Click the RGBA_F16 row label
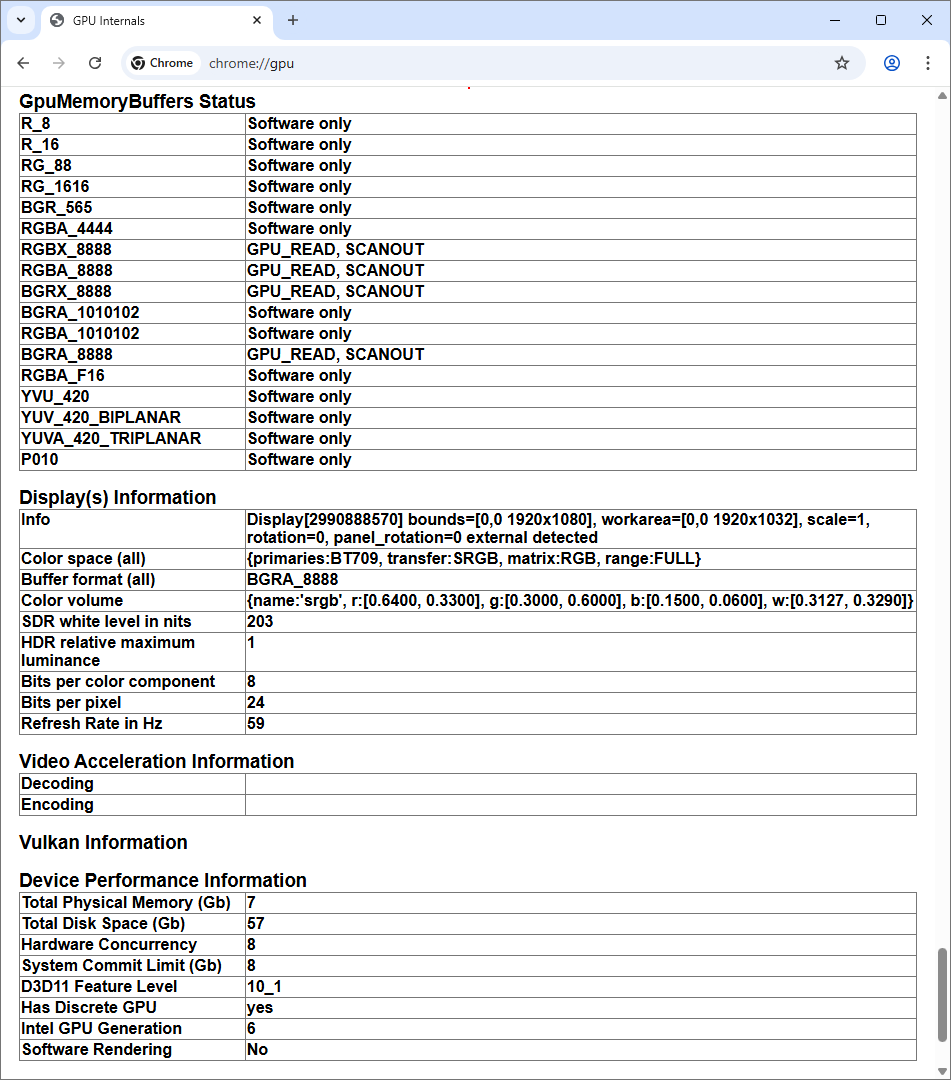The height and width of the screenshot is (1080, 951). pos(63,376)
